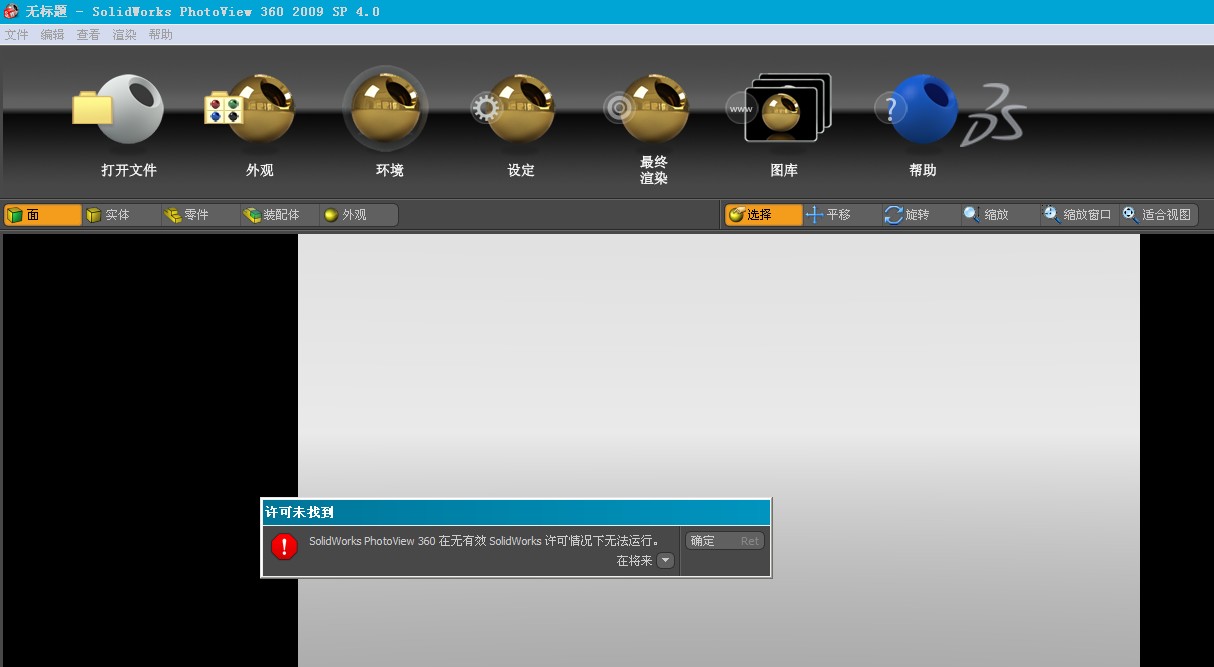The height and width of the screenshot is (667, 1214).
Task: Open the 渲染 menu
Action: 124,35
